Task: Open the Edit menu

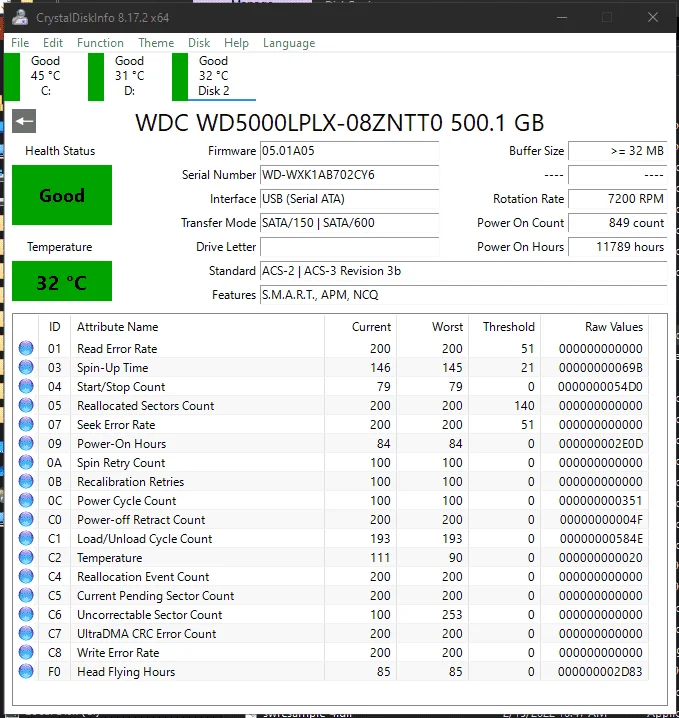Action: point(53,43)
